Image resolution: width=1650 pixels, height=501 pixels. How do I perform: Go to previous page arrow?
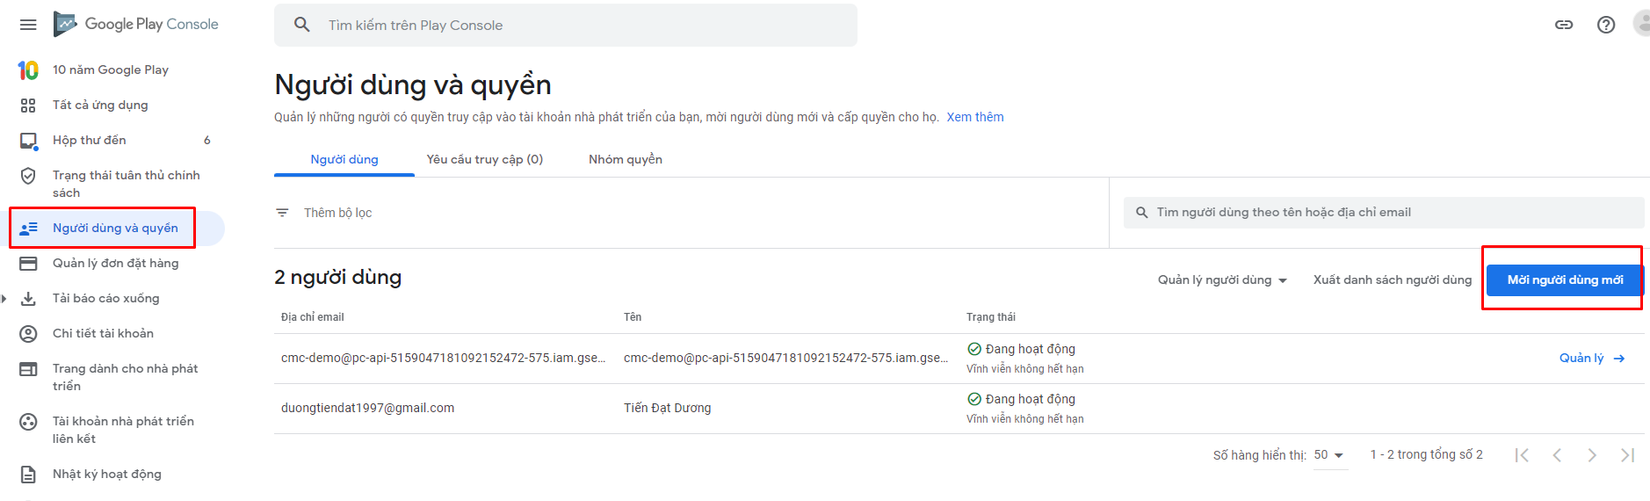(x=1557, y=455)
